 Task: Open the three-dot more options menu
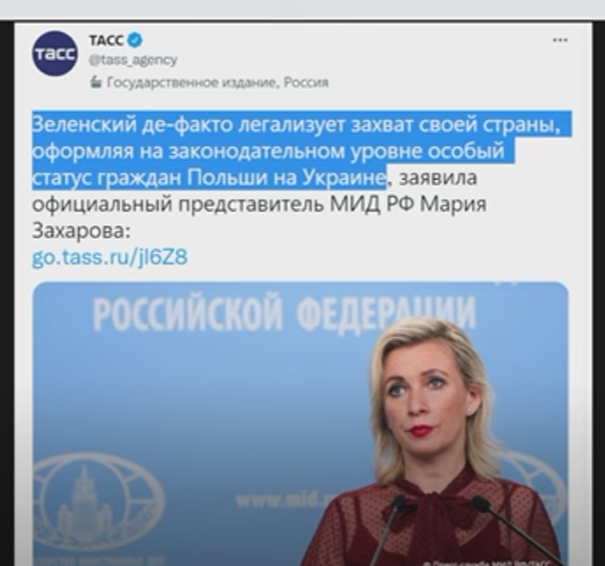pyautogui.click(x=560, y=40)
